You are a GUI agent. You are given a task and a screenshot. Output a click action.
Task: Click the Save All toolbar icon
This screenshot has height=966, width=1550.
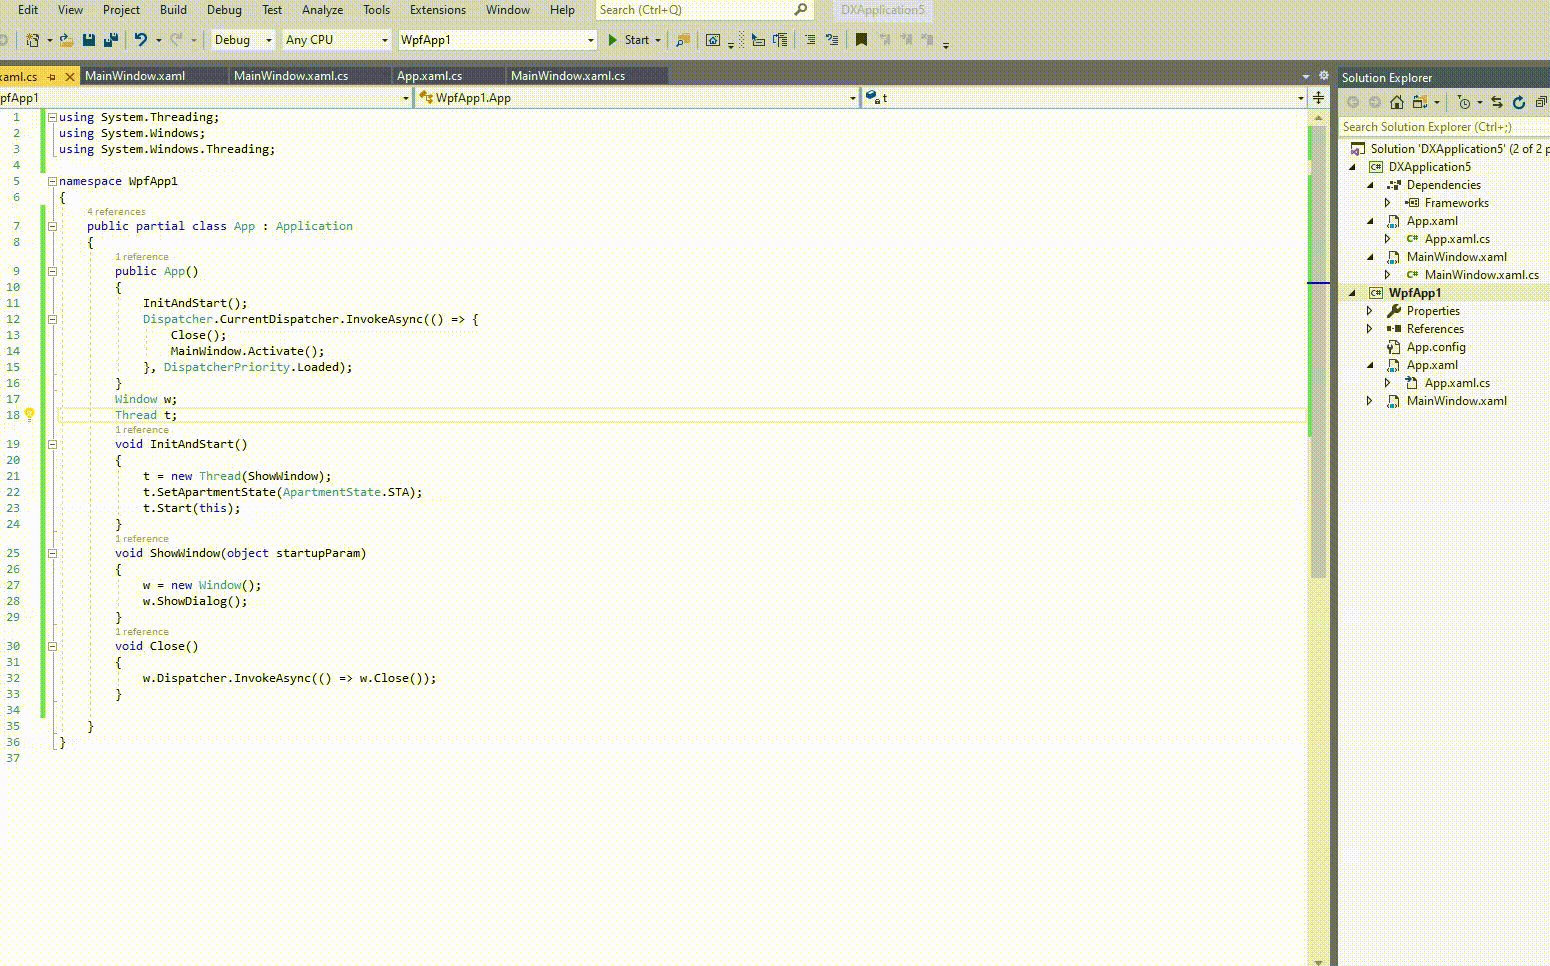coord(111,40)
